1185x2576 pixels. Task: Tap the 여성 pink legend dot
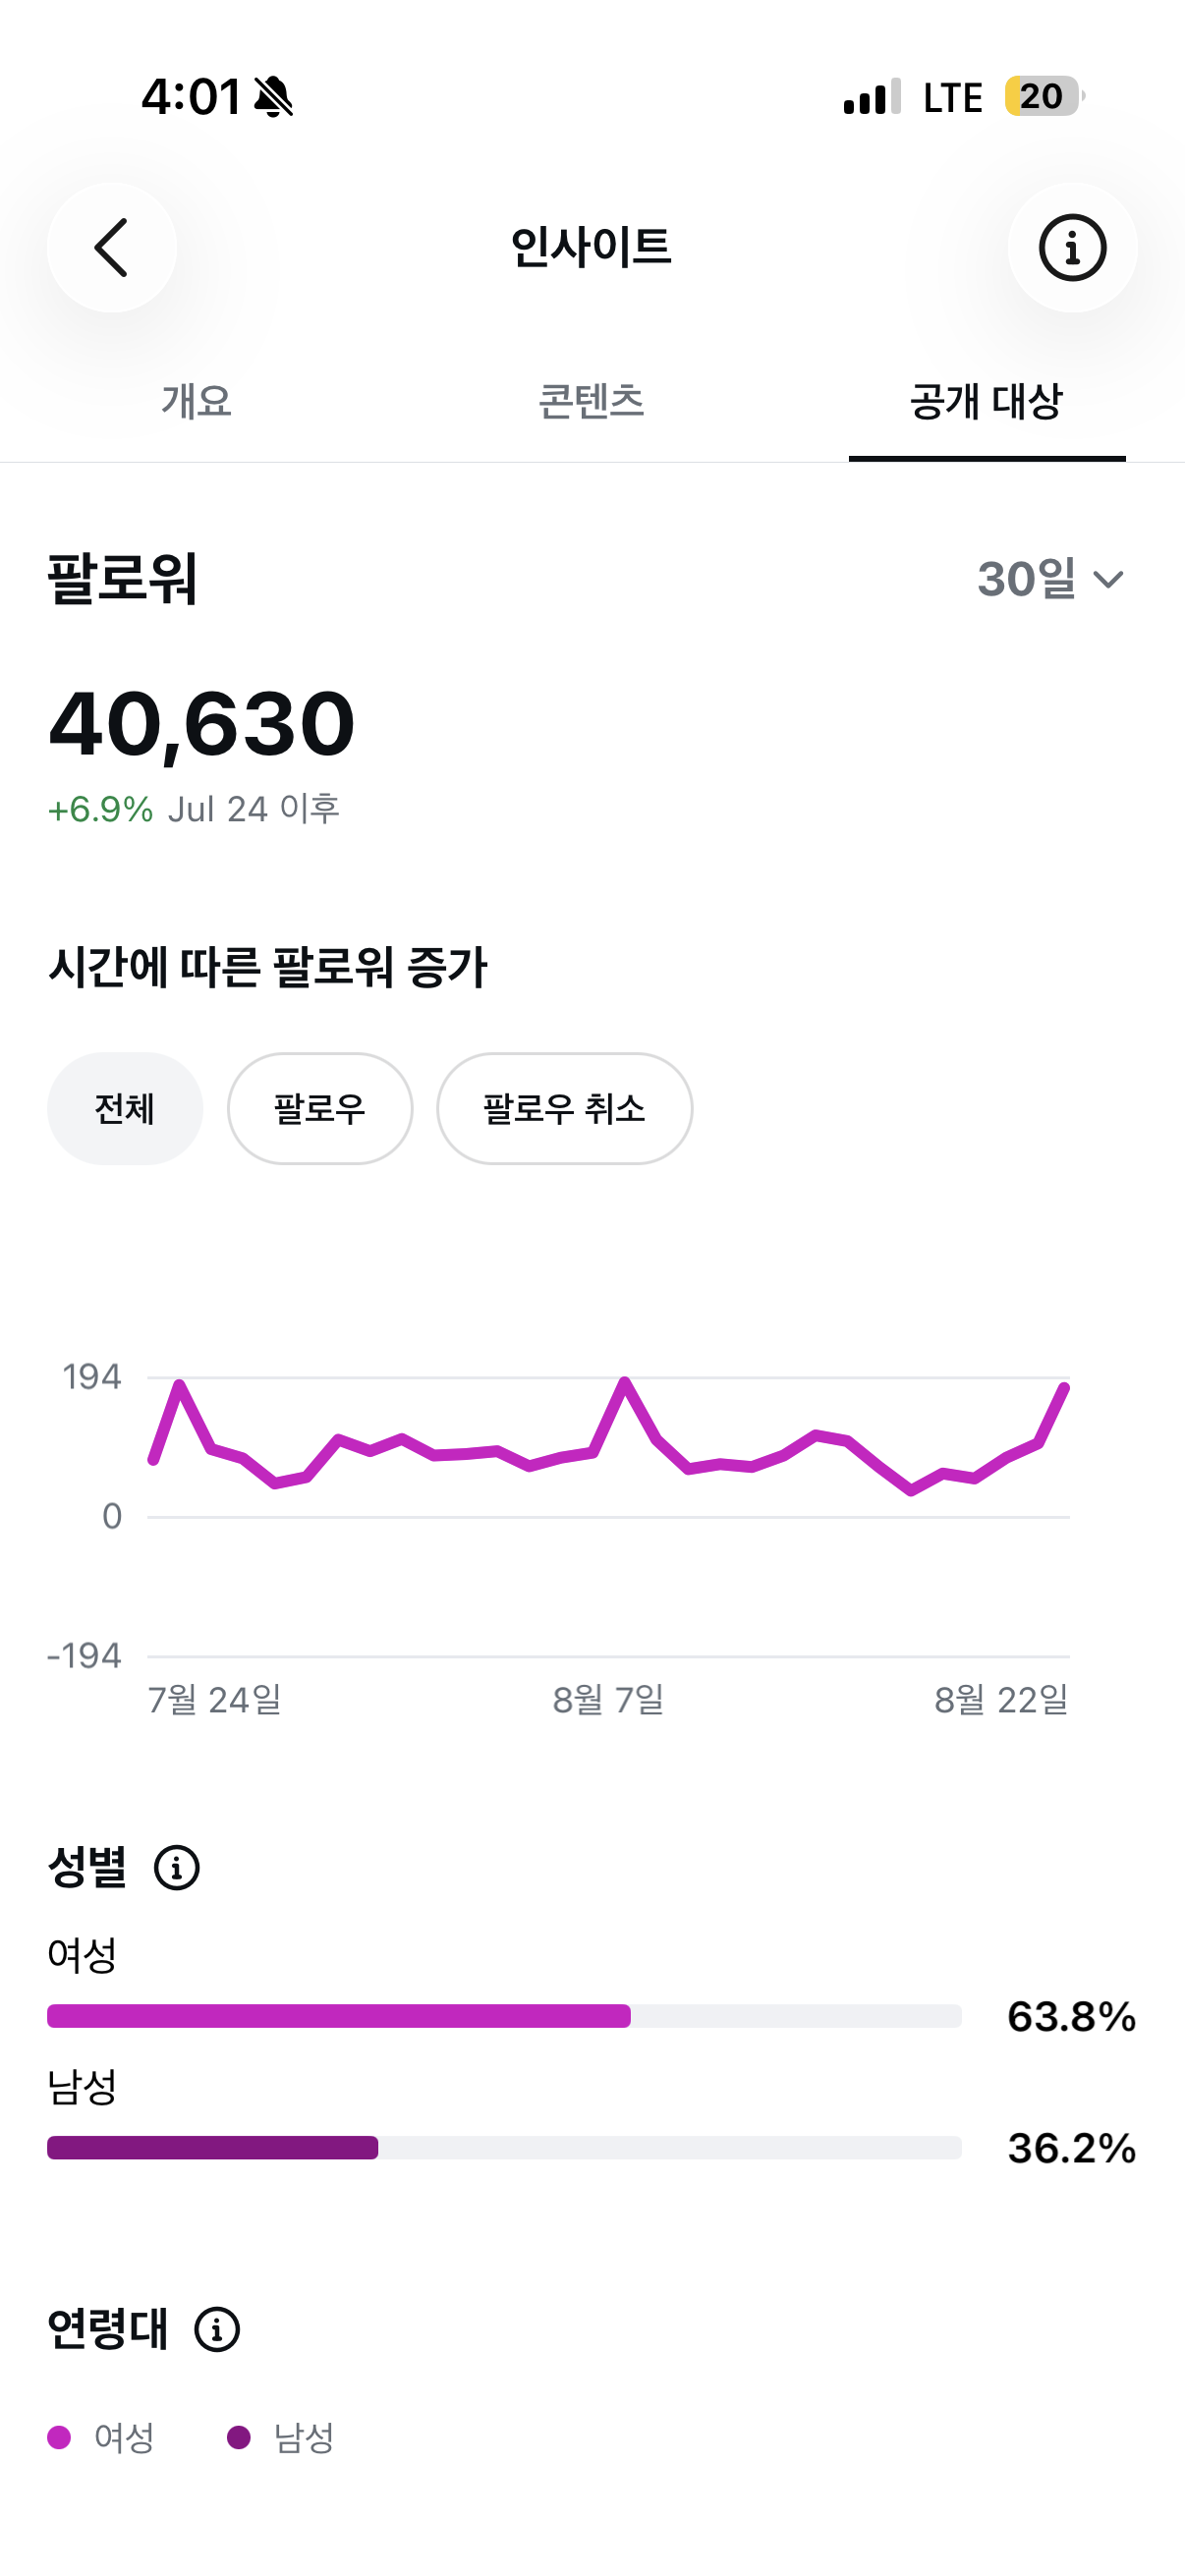59,2437
